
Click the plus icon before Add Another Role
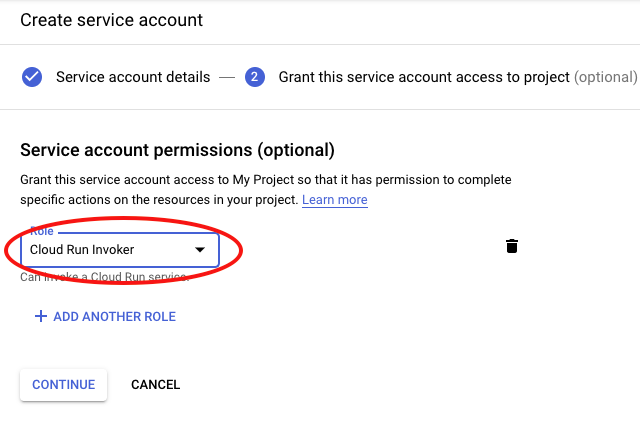[41, 316]
